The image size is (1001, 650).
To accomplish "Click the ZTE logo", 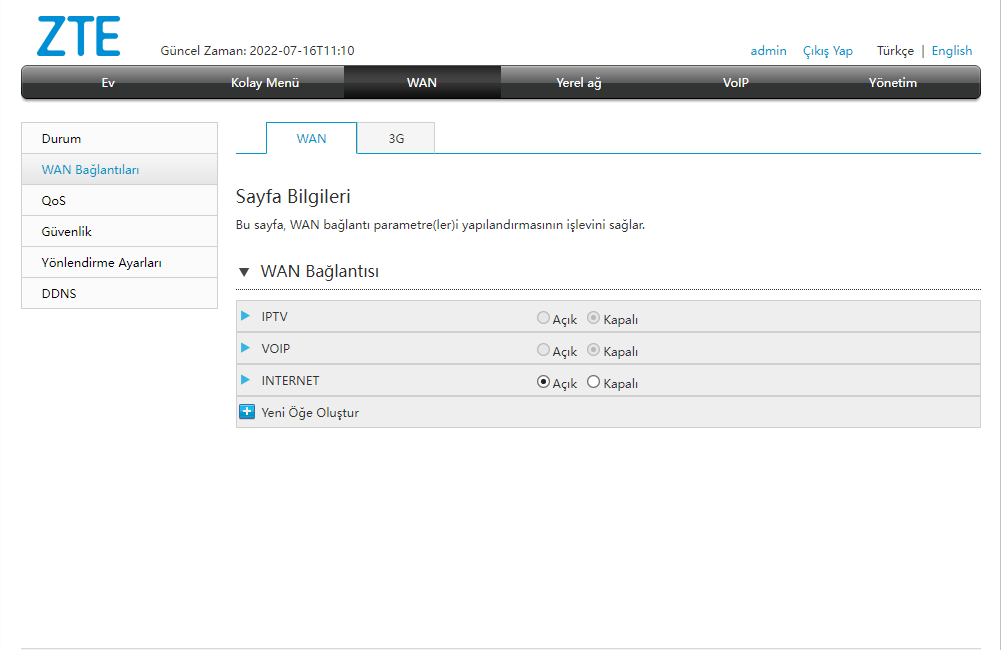I will tap(79, 36).
